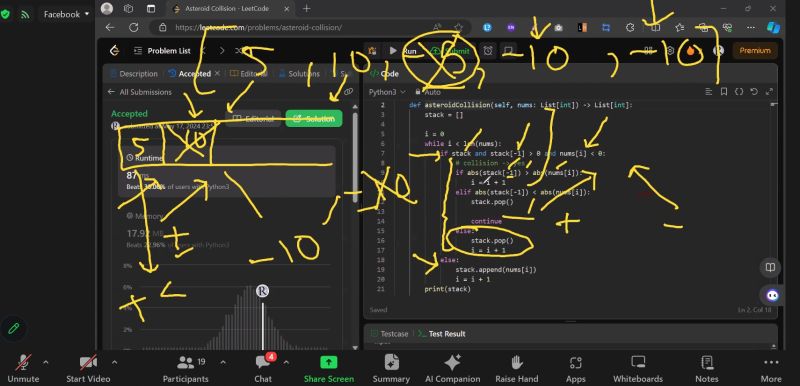Click the green Share Screen button

329,363
